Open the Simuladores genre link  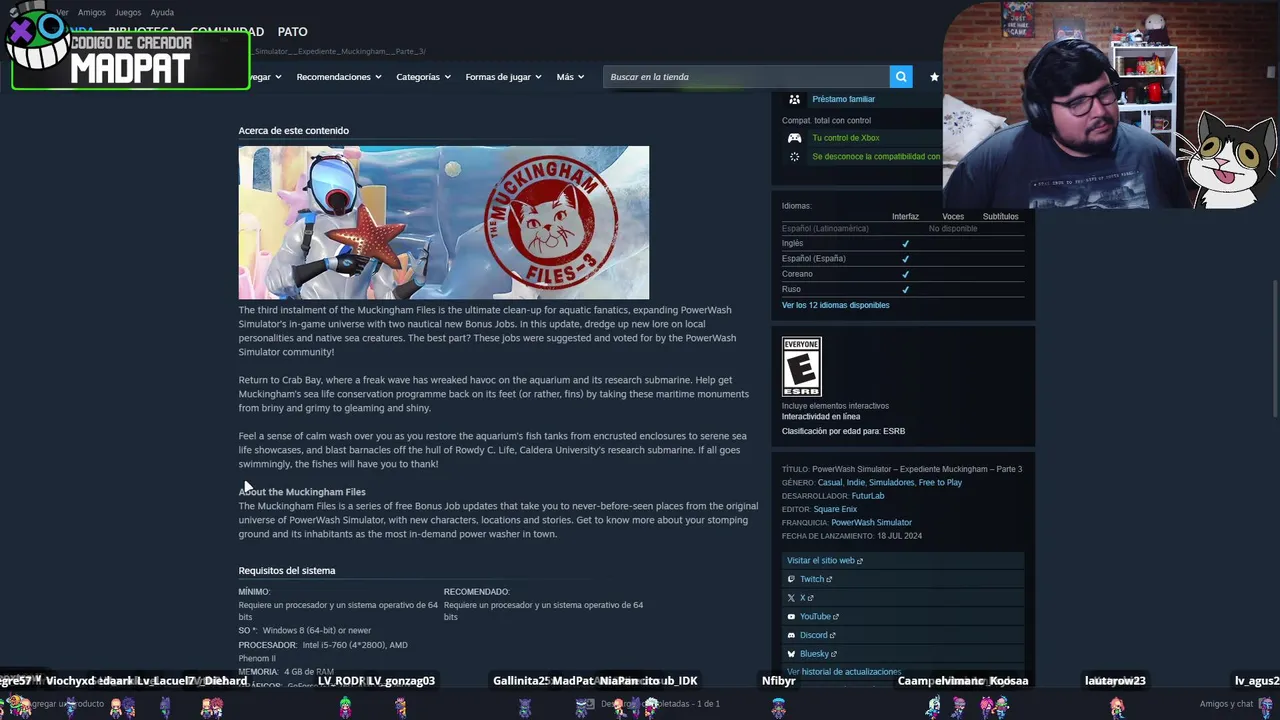891,483
